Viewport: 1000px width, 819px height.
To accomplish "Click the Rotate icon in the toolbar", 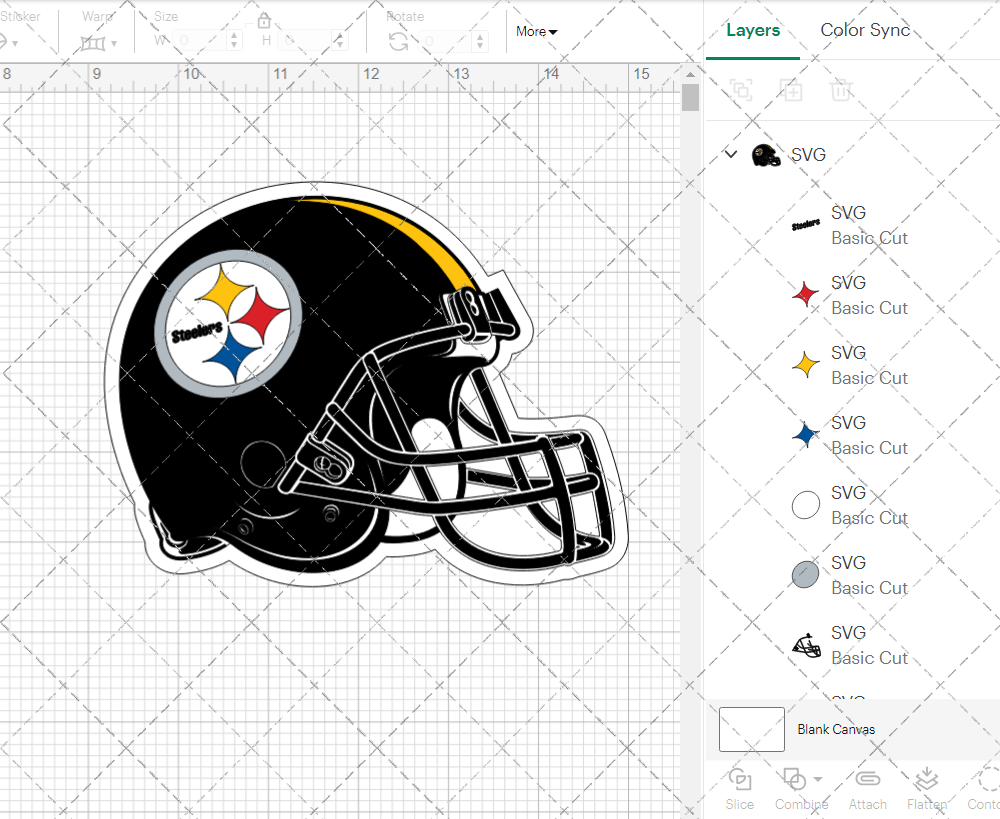I will [398, 41].
